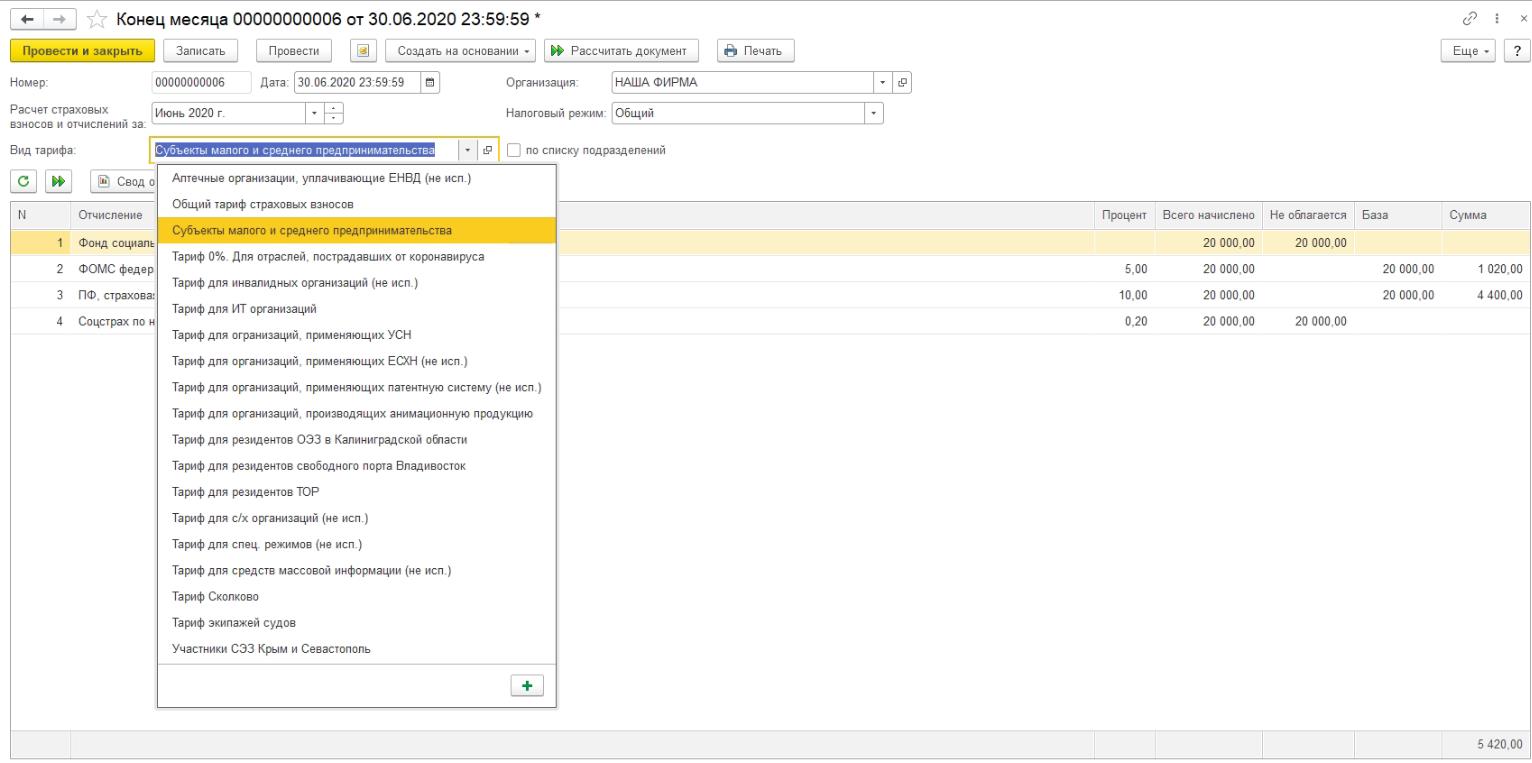Select Тариф для инвалидных организаций
This screenshot has width=1532, height=763.
357,282
